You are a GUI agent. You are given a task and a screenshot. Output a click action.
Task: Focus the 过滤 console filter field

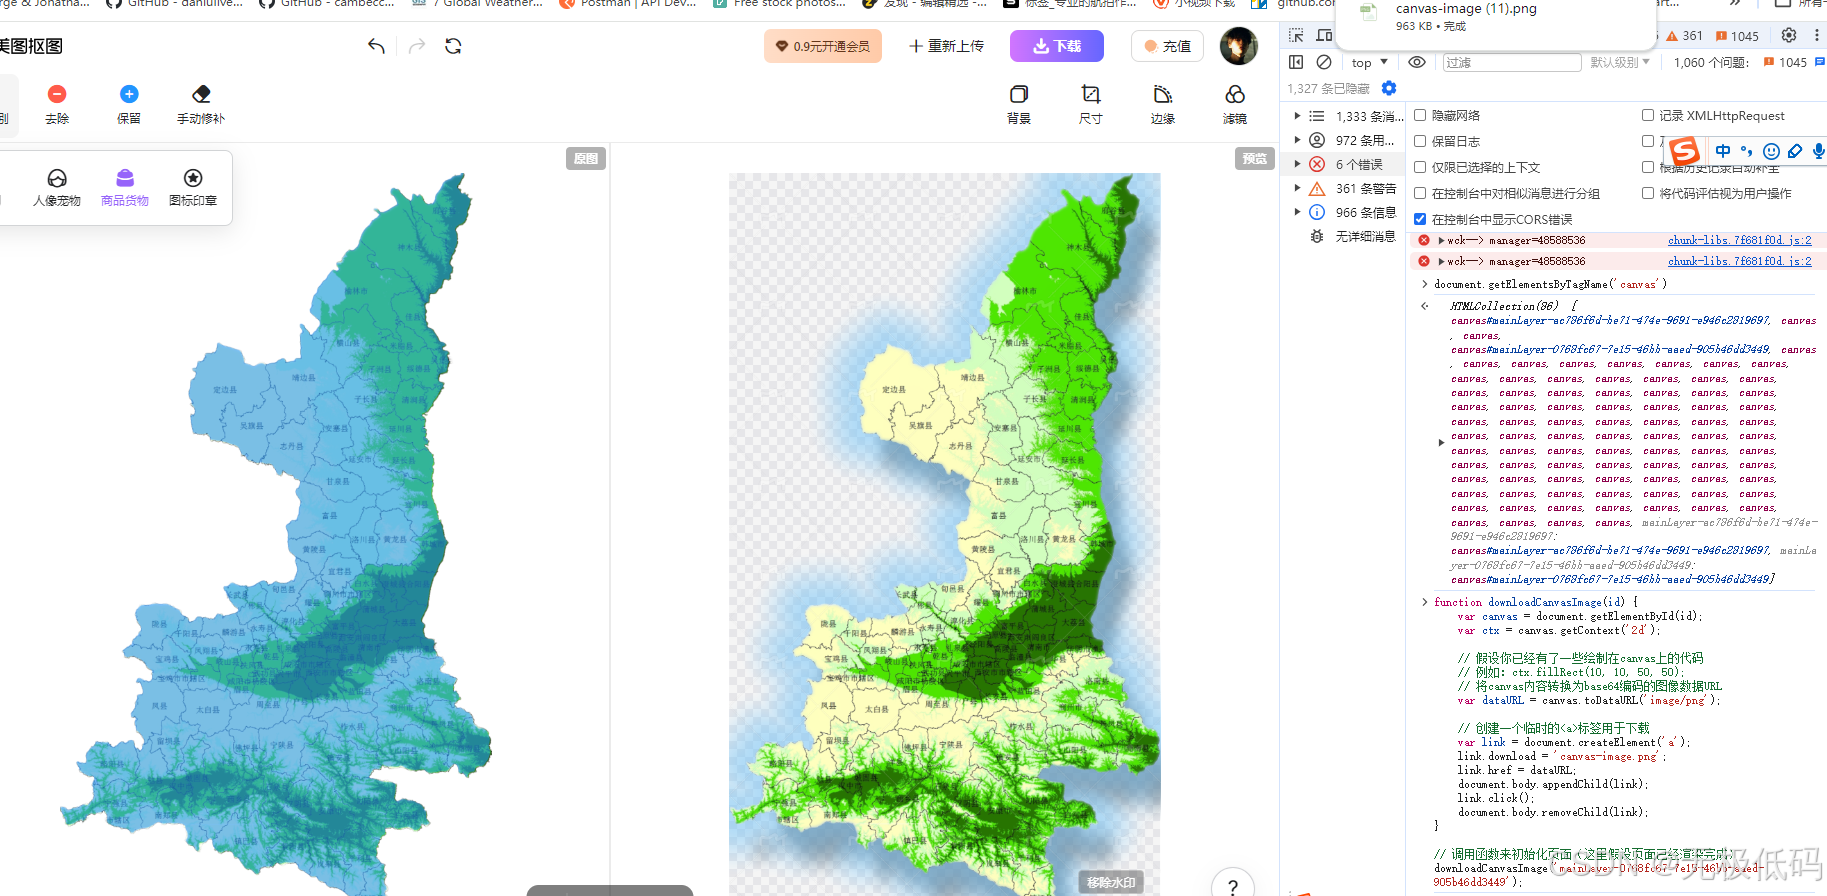coord(1511,62)
